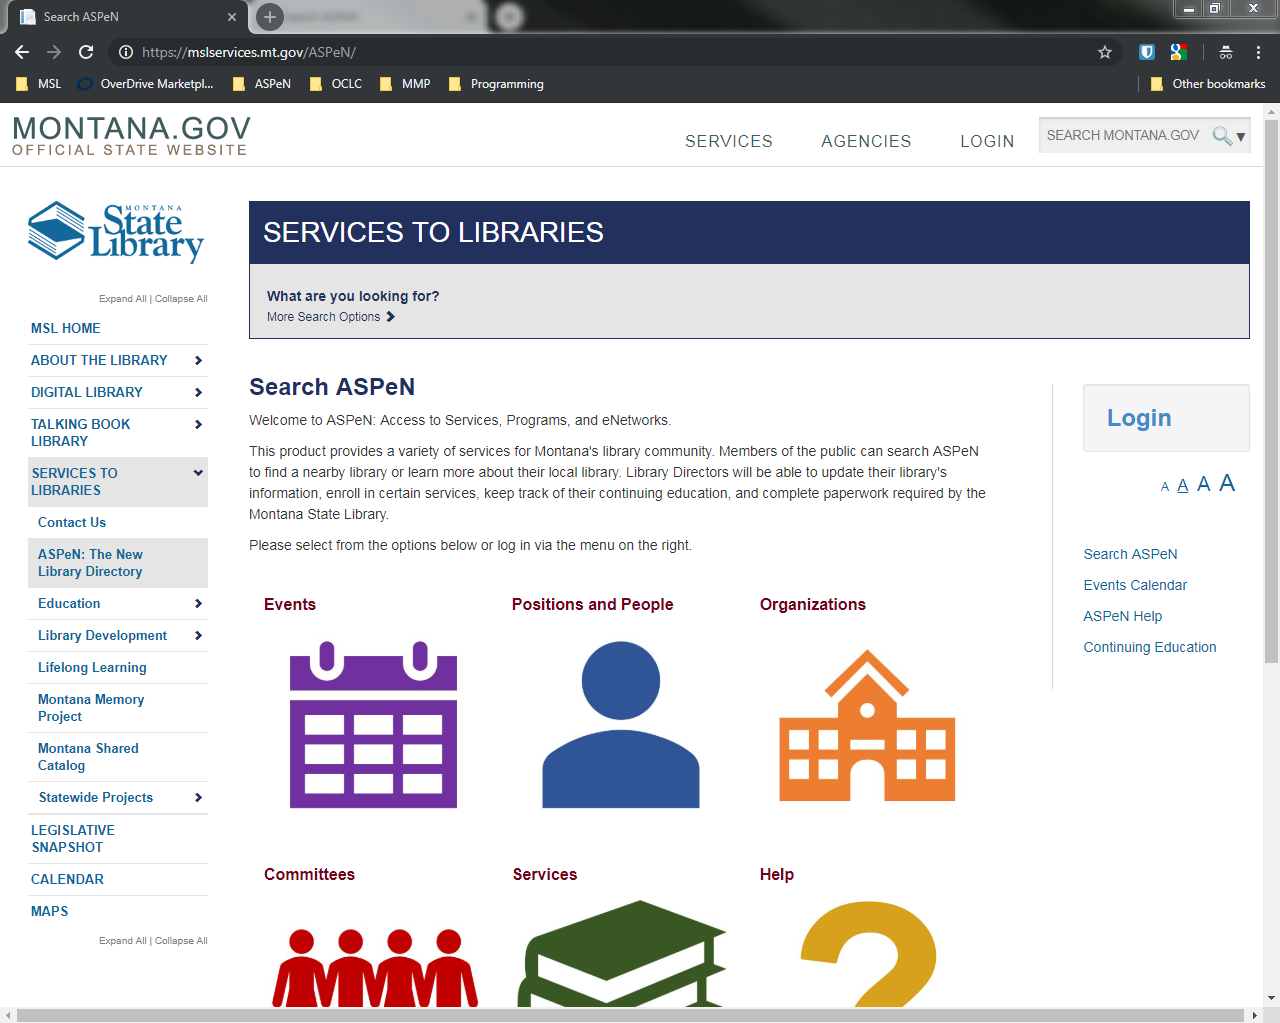The image size is (1280, 1023).
Task: Click the Events heading link
Action: (290, 604)
